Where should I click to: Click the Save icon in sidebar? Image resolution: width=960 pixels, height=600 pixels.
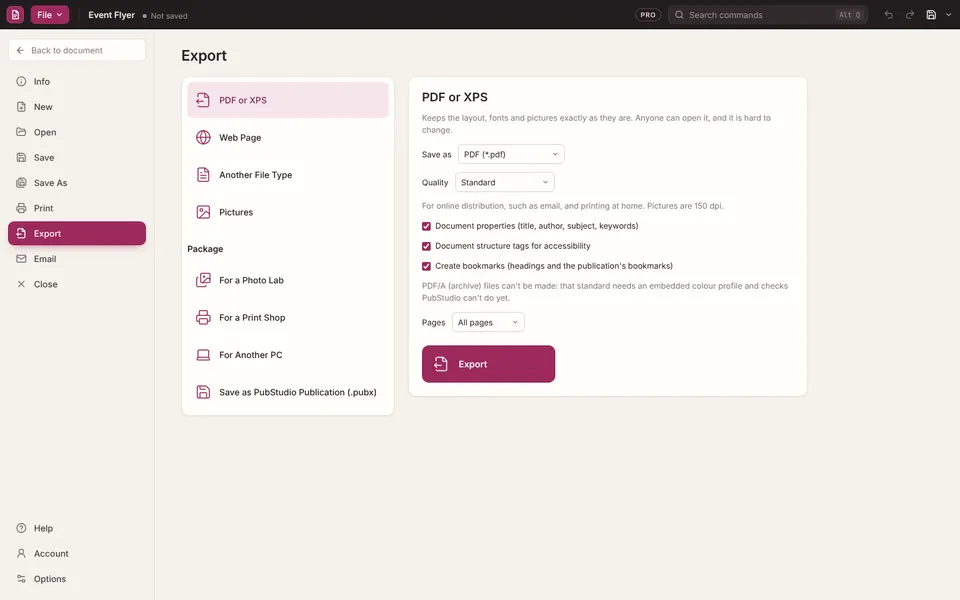[x=21, y=157]
